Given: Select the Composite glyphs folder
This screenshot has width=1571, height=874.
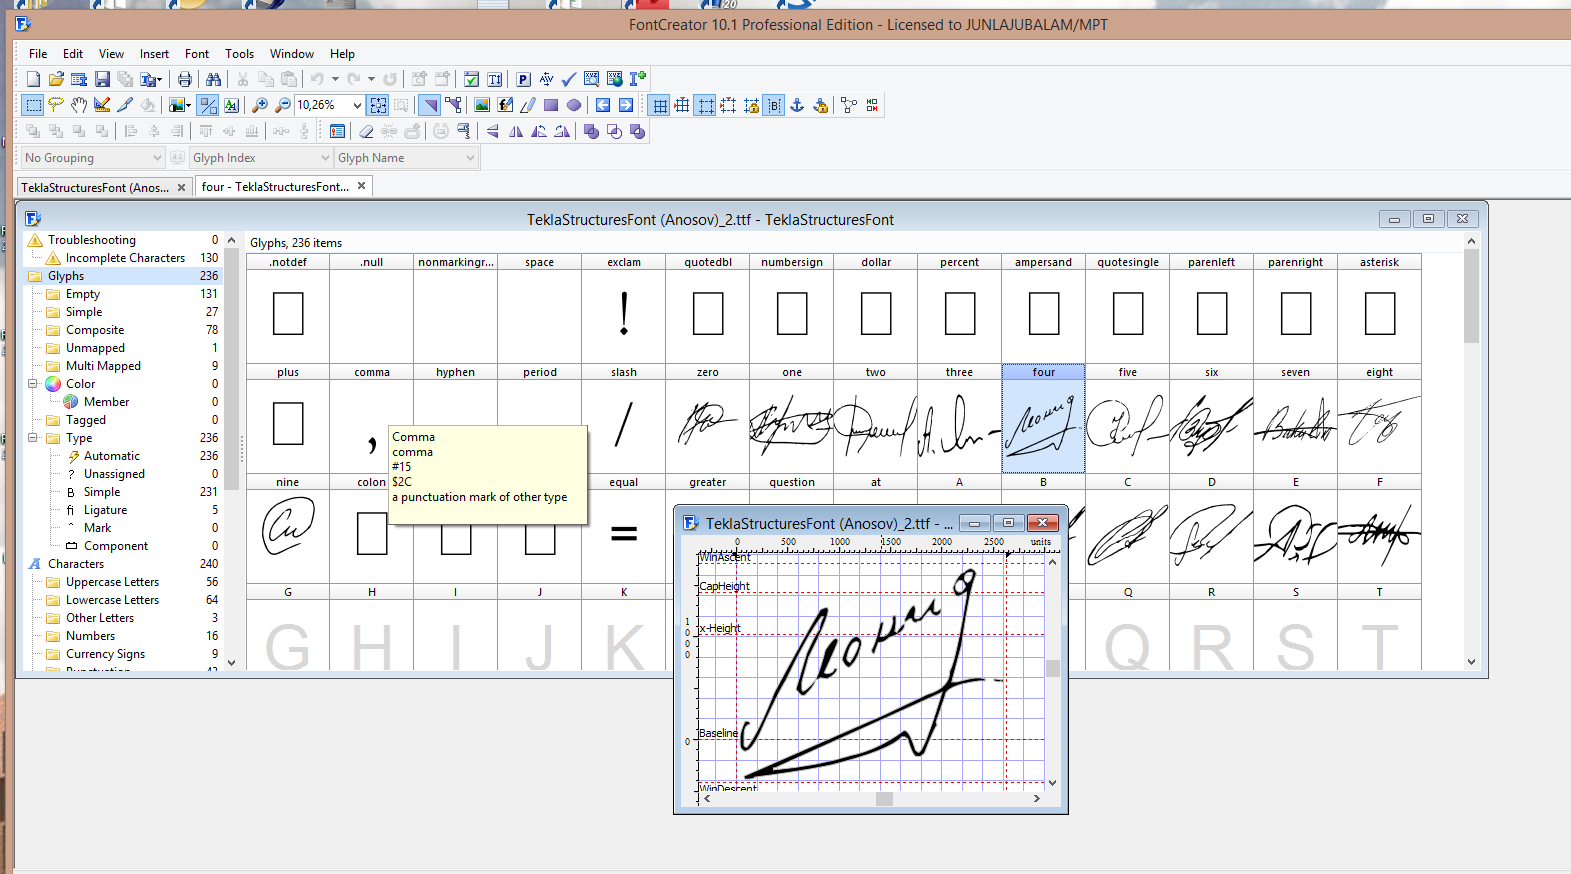Looking at the screenshot, I should pyautogui.click(x=95, y=330).
